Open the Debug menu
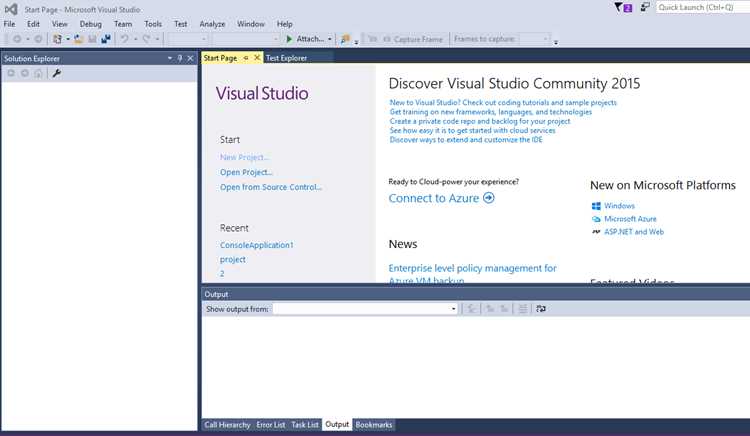 [90, 24]
